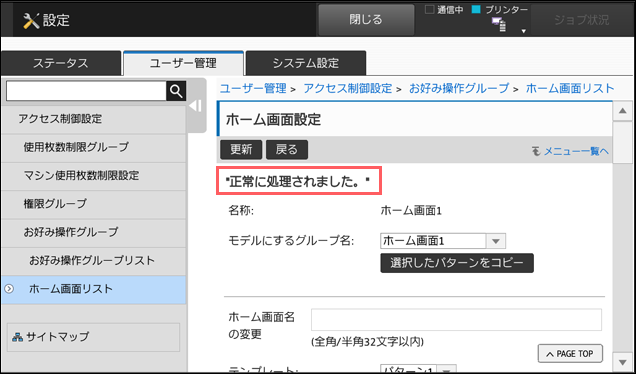Viewport: 636px width, 374px height.
Task: Open the printer status icon dropdown
Action: click(x=524, y=31)
